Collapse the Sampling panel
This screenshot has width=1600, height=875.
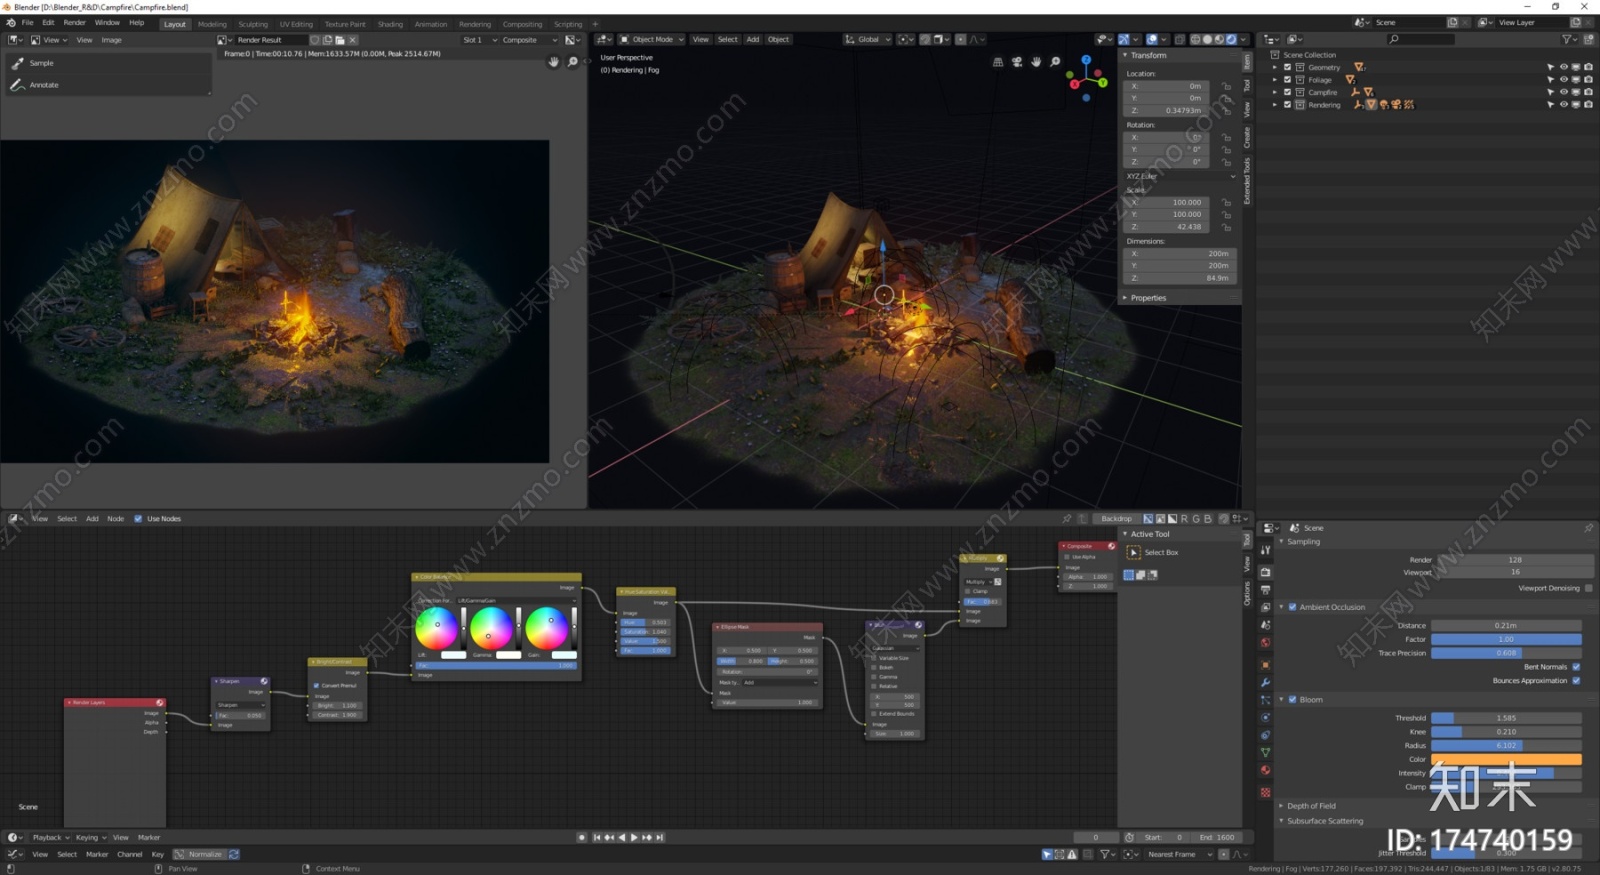coord(1281,542)
